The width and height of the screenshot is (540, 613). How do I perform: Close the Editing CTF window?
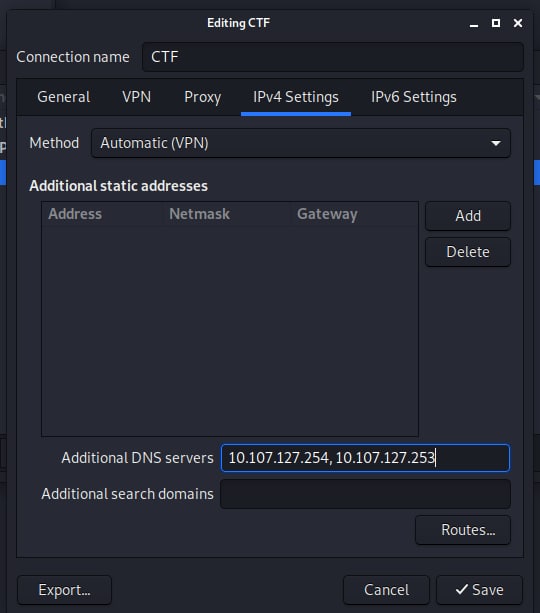518,23
